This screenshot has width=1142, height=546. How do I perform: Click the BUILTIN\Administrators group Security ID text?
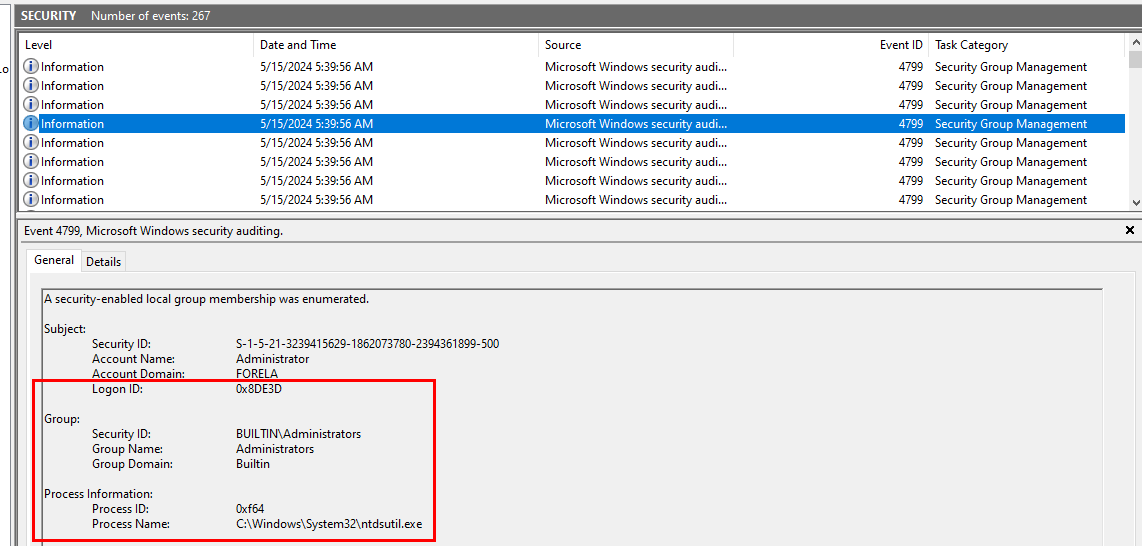pos(298,434)
